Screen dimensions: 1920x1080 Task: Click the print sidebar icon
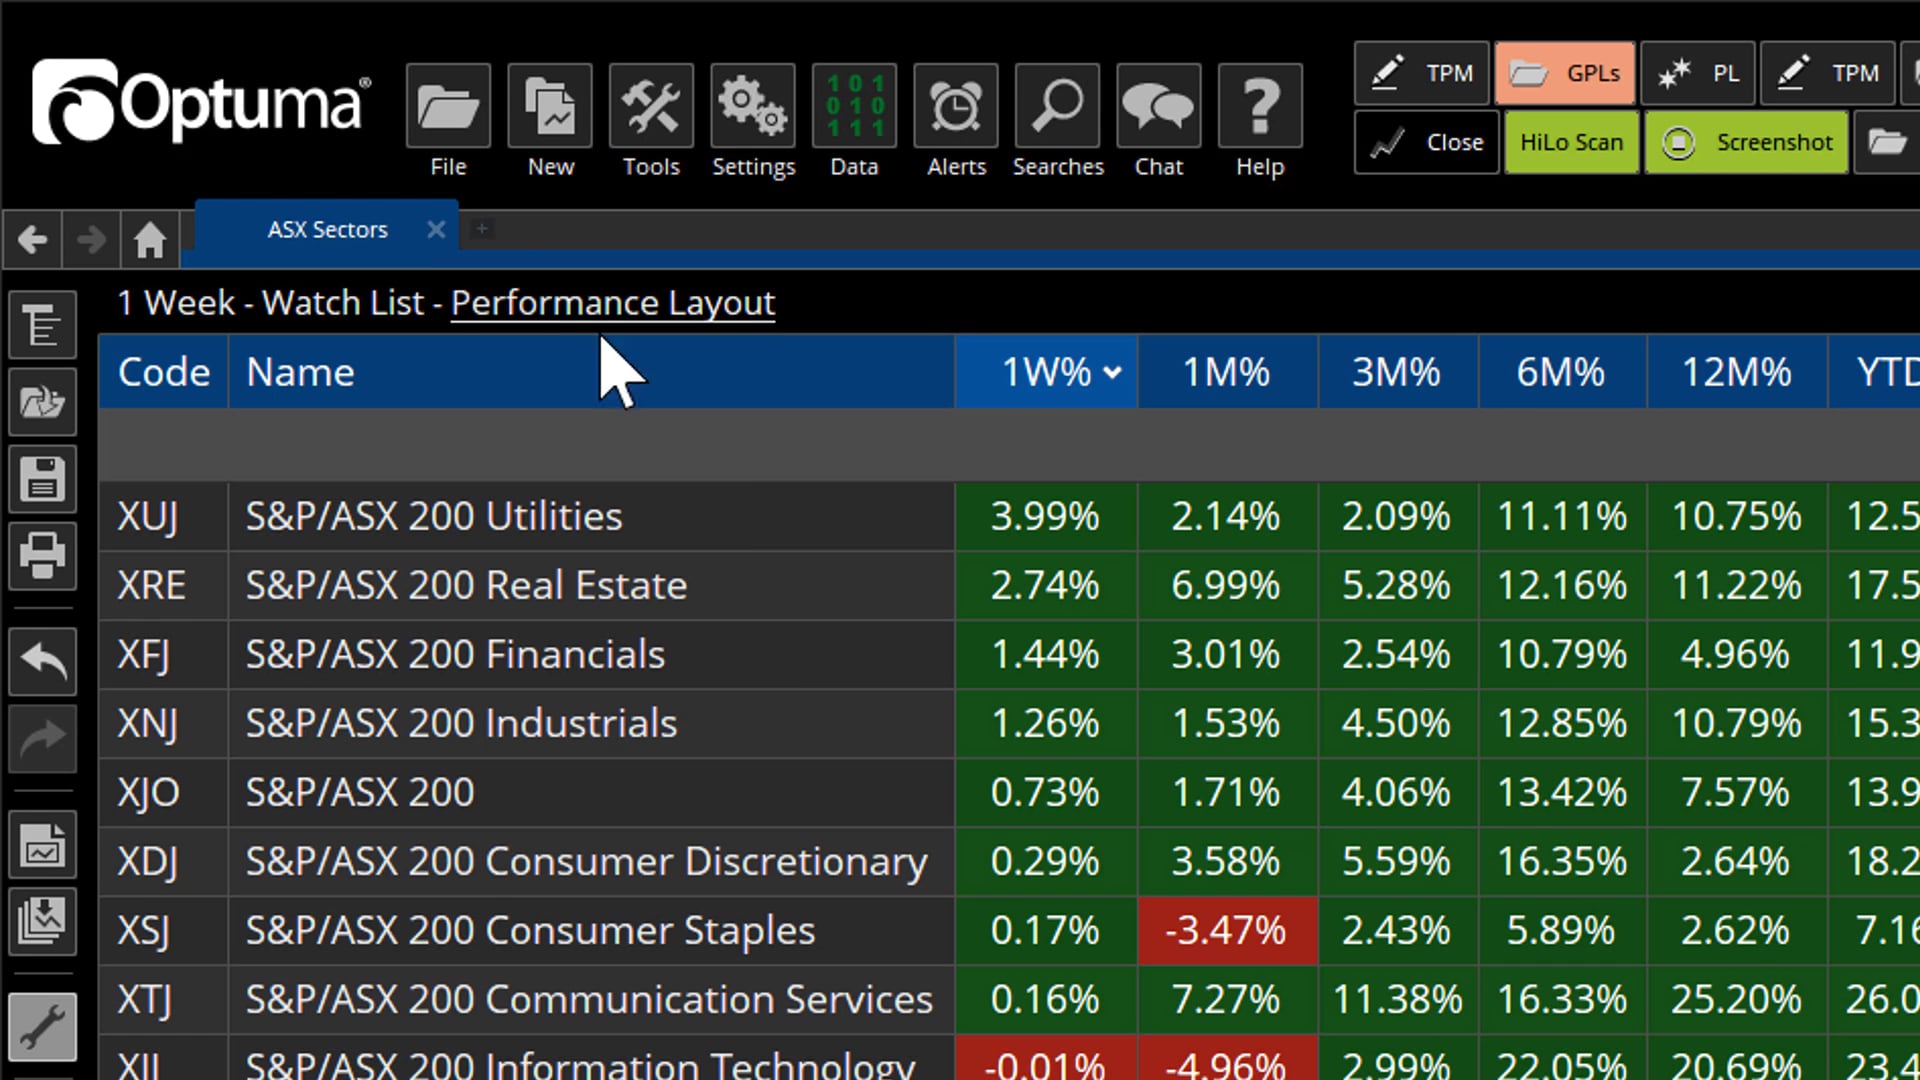point(42,555)
